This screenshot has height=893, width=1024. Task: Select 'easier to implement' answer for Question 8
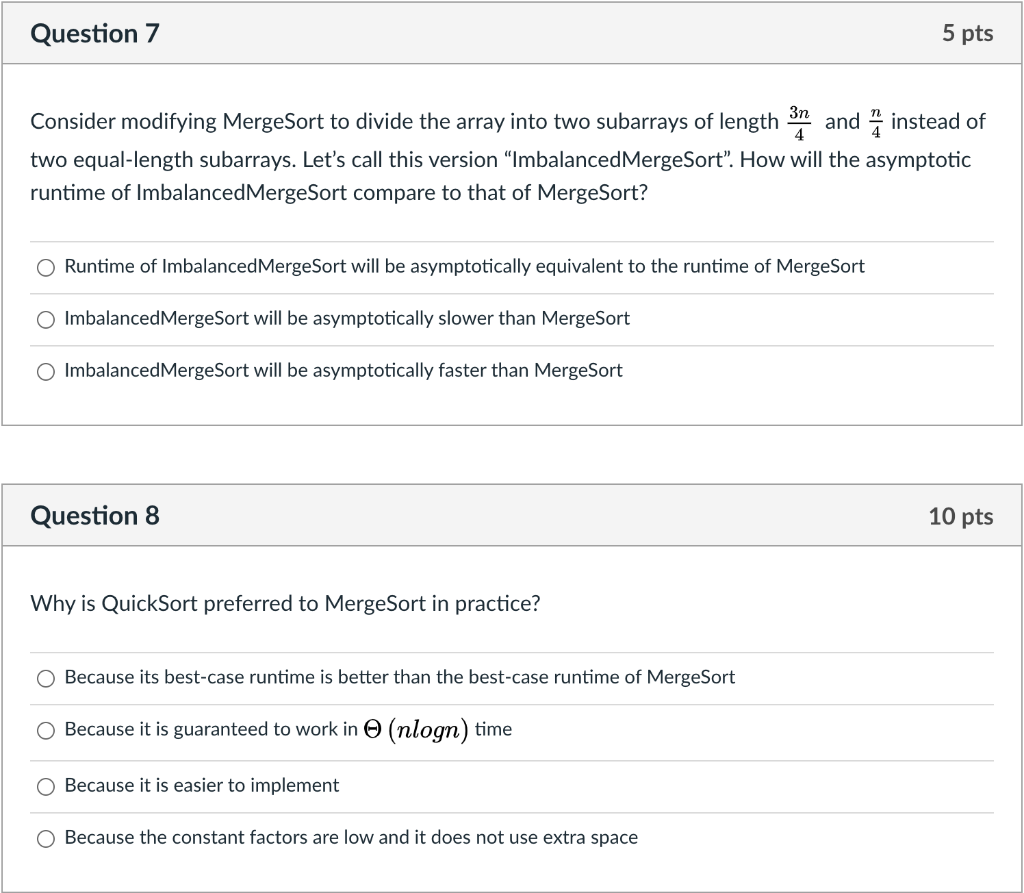46,787
